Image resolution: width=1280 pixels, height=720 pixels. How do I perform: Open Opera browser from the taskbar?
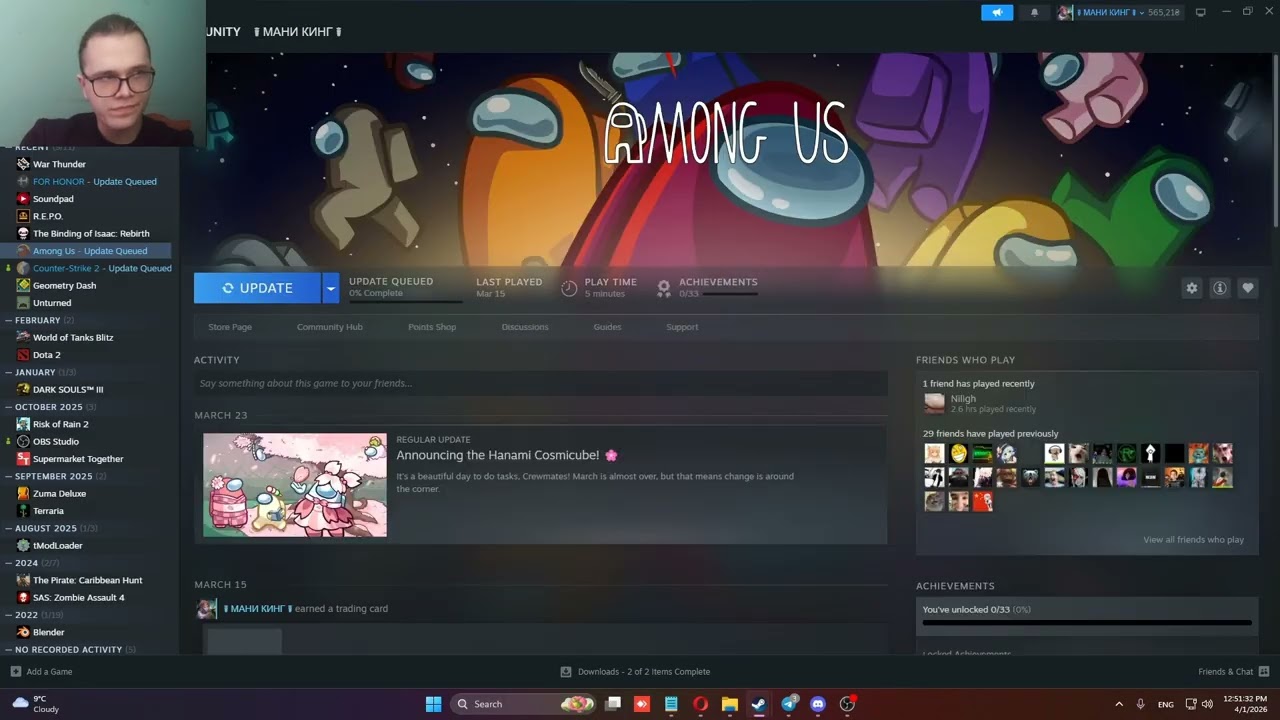(700, 704)
